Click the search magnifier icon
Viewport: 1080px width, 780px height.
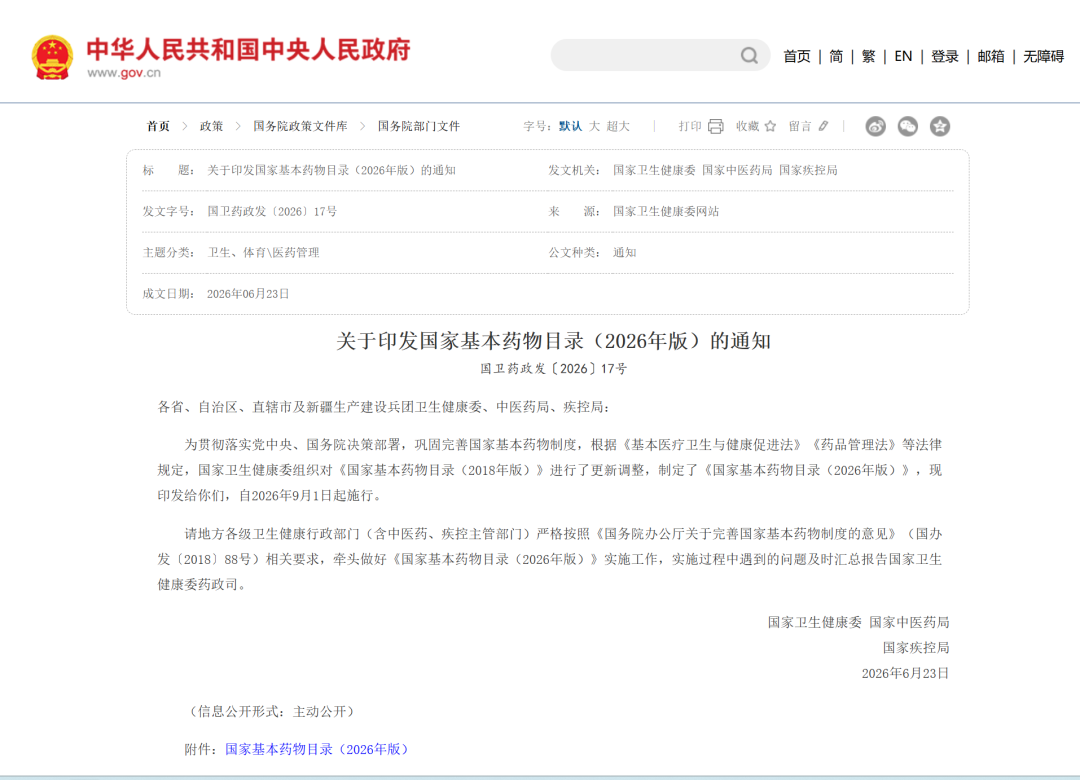pos(749,56)
